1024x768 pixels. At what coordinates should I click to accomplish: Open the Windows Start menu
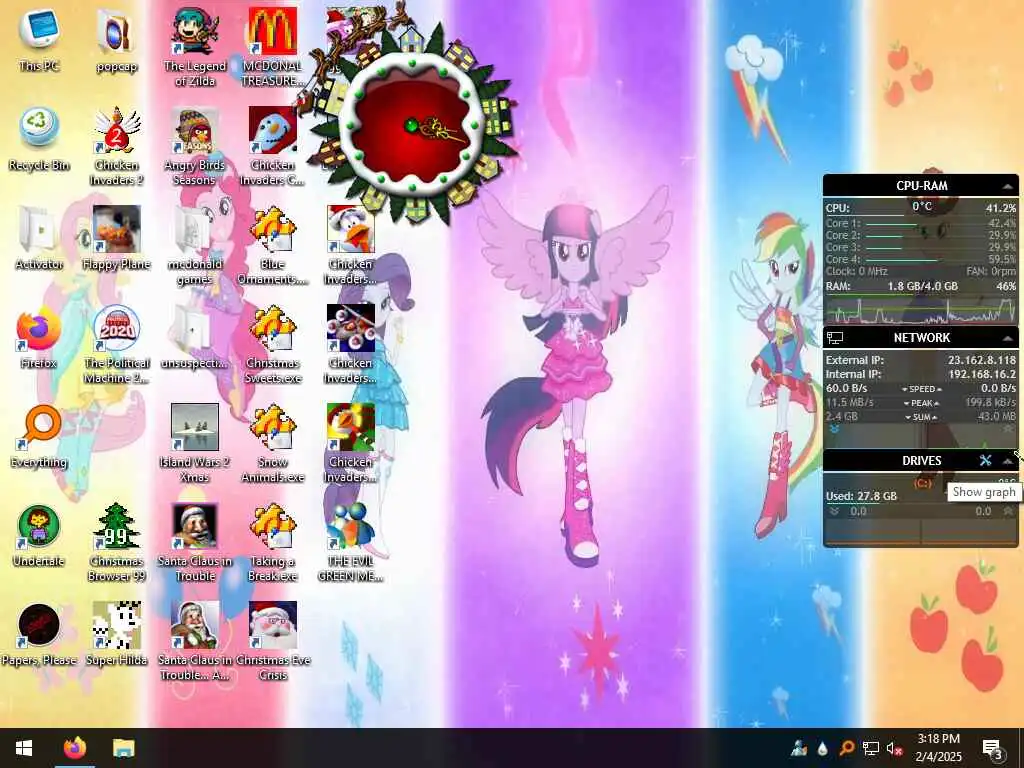(24, 748)
